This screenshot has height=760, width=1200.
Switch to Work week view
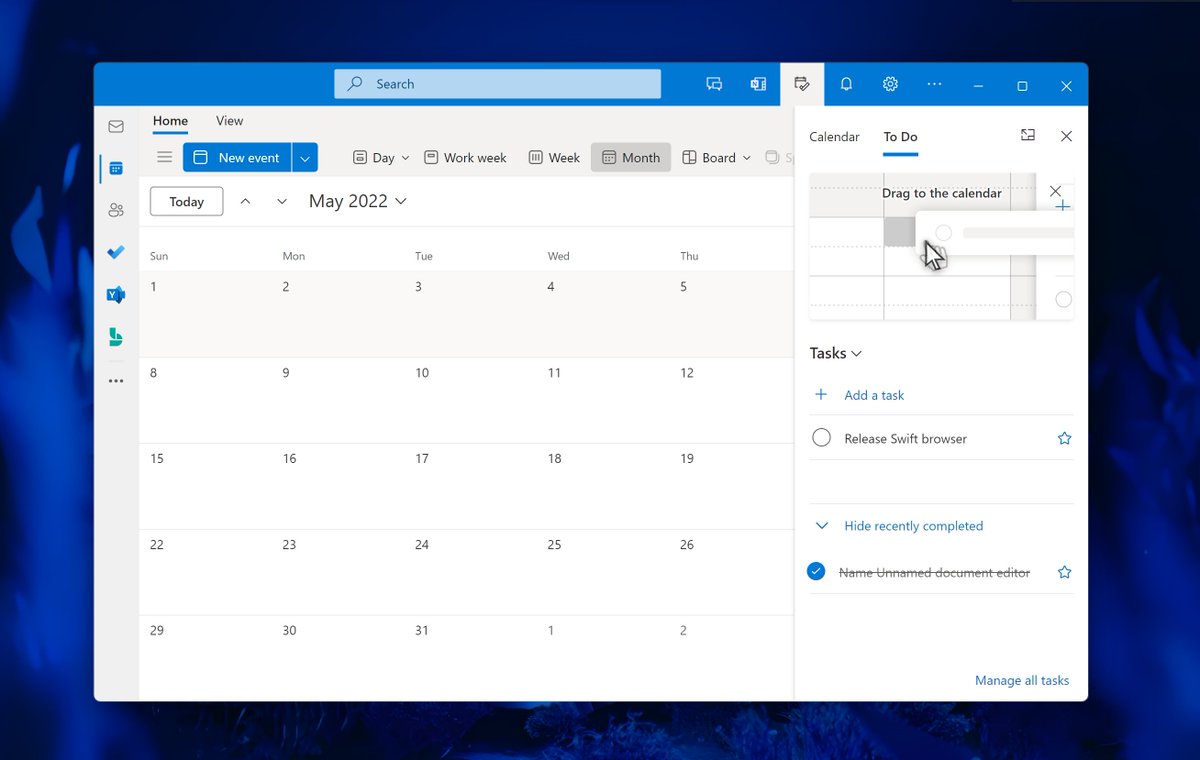coord(465,158)
